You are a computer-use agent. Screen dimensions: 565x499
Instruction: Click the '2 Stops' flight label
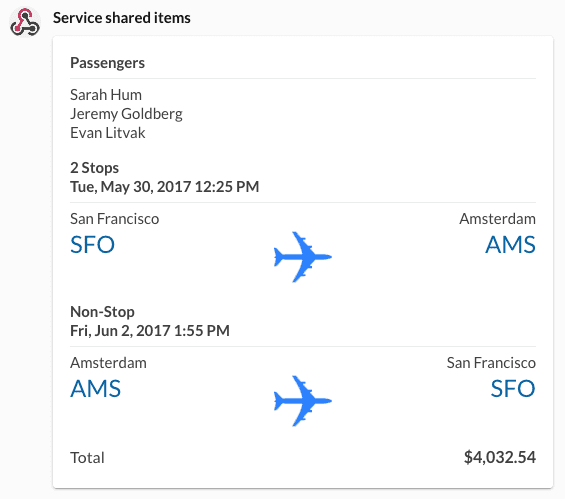click(94, 168)
